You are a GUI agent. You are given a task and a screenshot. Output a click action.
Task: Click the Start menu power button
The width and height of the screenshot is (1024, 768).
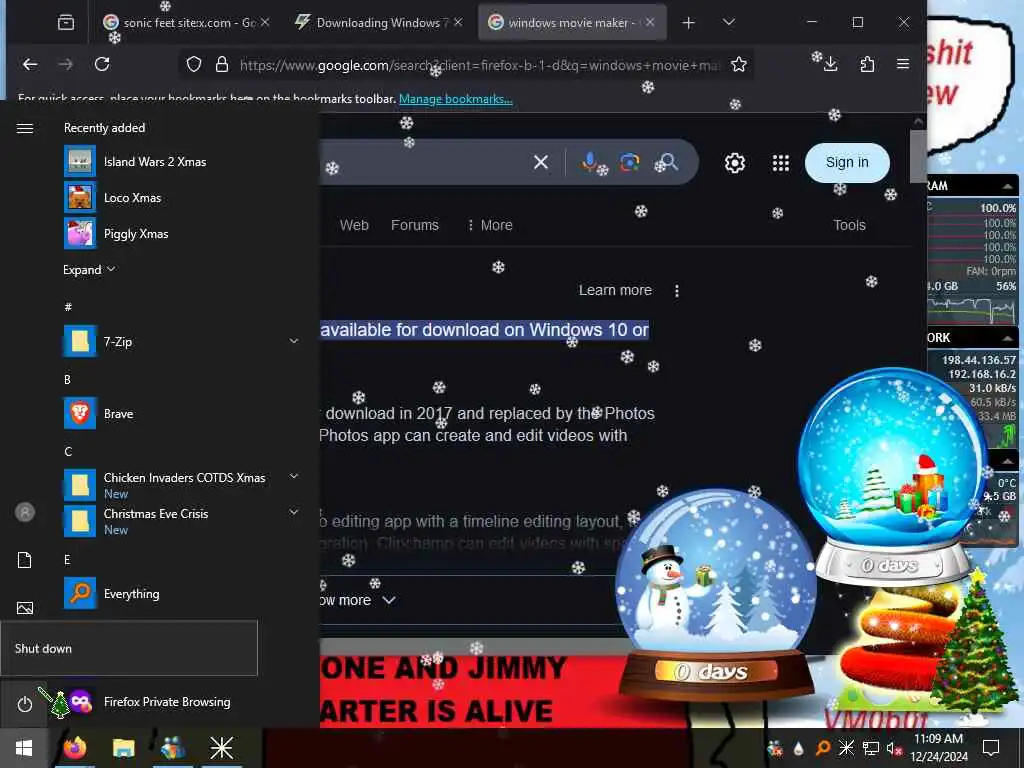tap(24, 704)
